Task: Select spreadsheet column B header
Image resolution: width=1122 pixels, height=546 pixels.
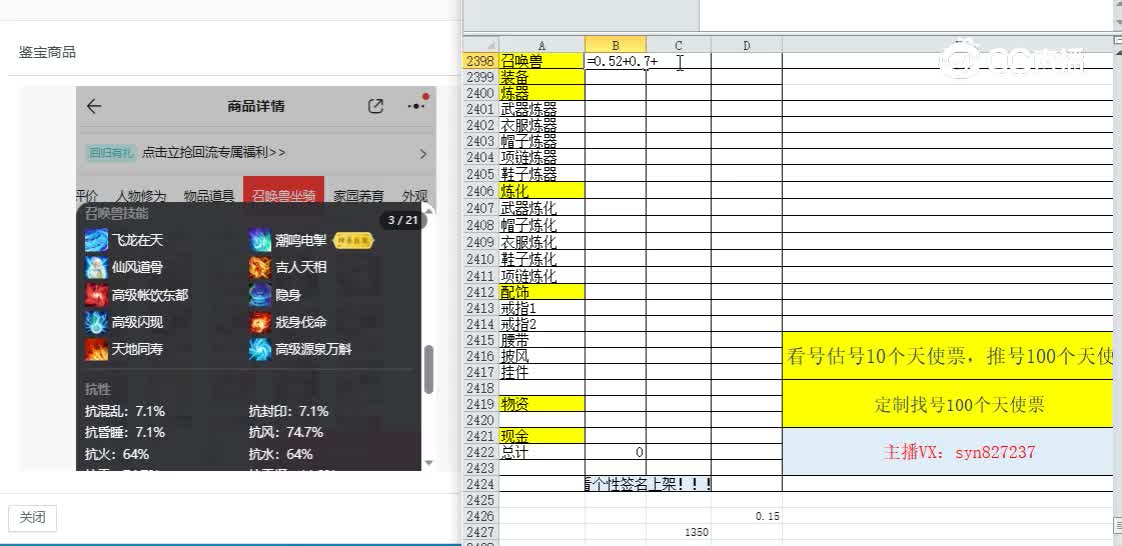Action: click(615, 45)
